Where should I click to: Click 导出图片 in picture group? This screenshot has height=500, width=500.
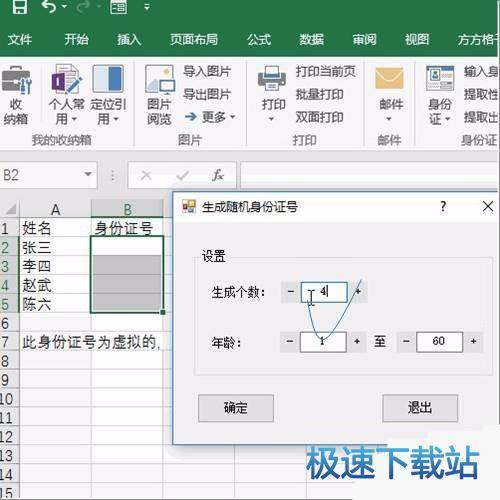coord(207,94)
